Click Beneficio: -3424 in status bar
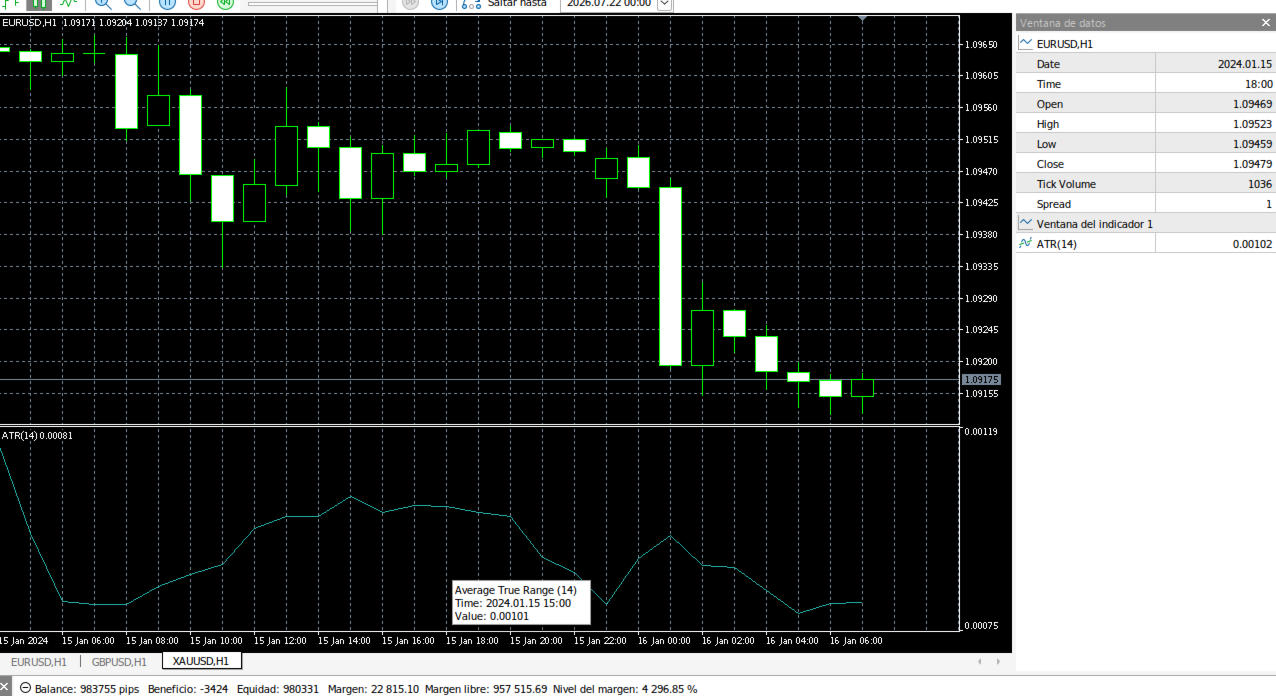This screenshot has width=1276, height=696. 190,689
